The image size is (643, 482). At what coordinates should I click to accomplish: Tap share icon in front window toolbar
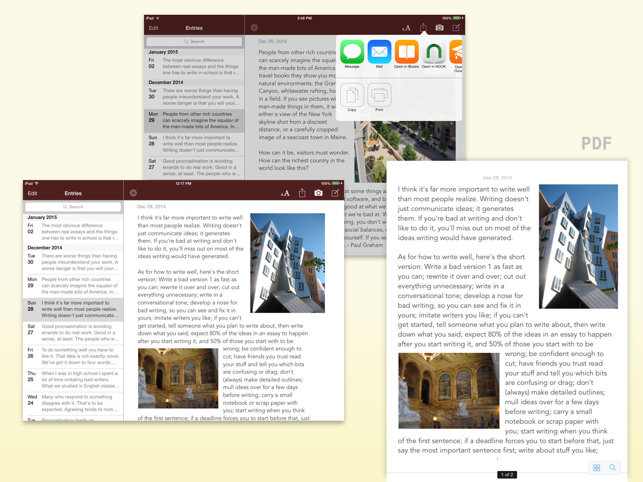(302, 193)
